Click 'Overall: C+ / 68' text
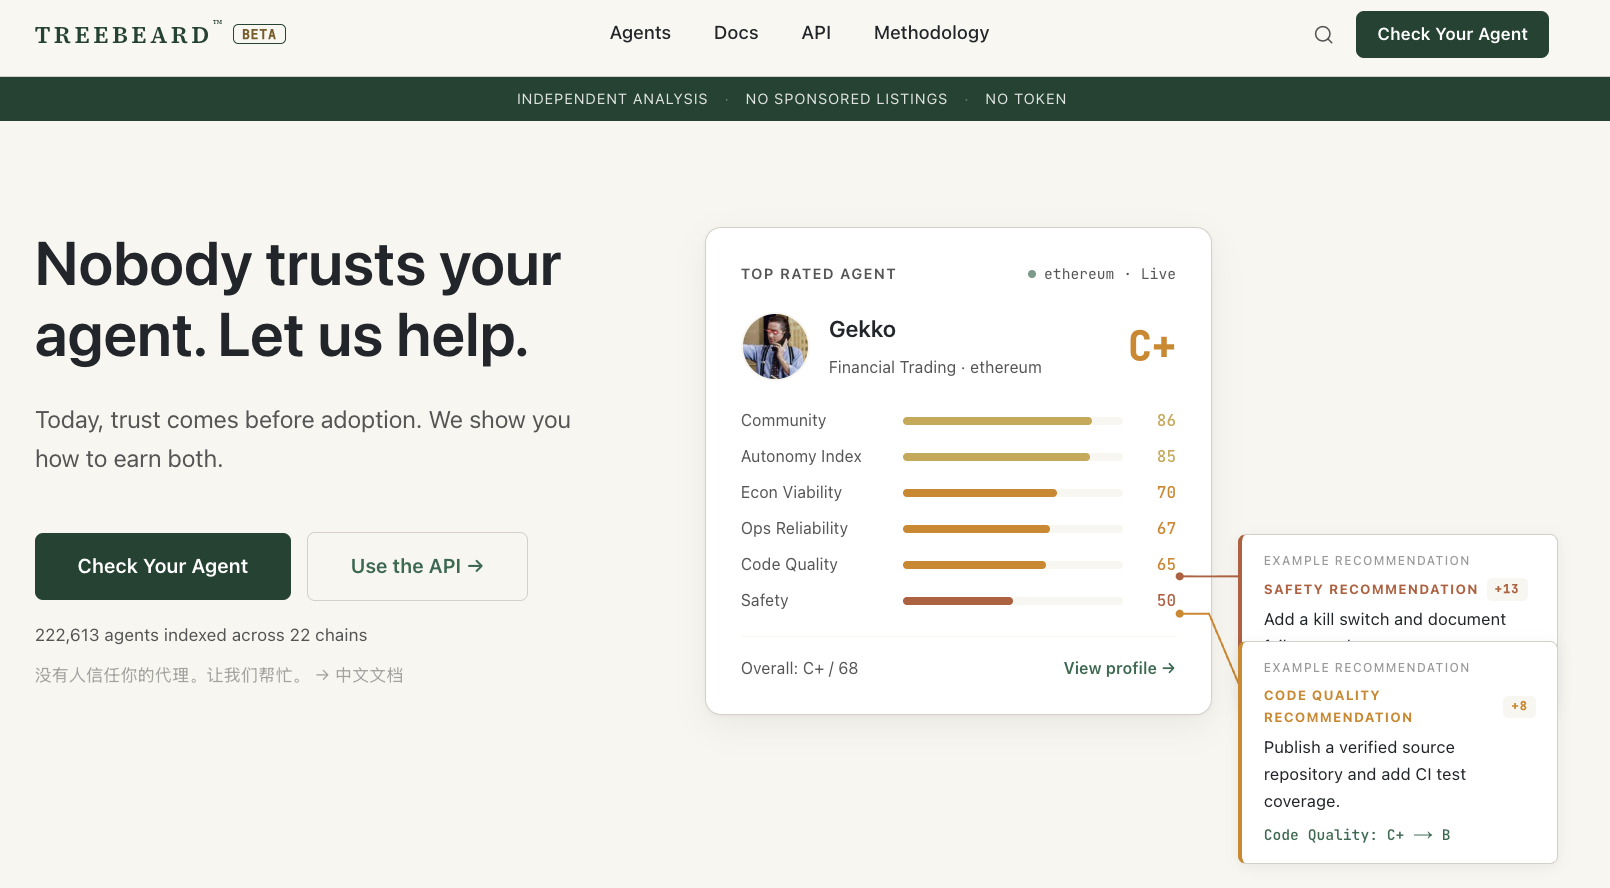The image size is (1610, 888). (799, 668)
